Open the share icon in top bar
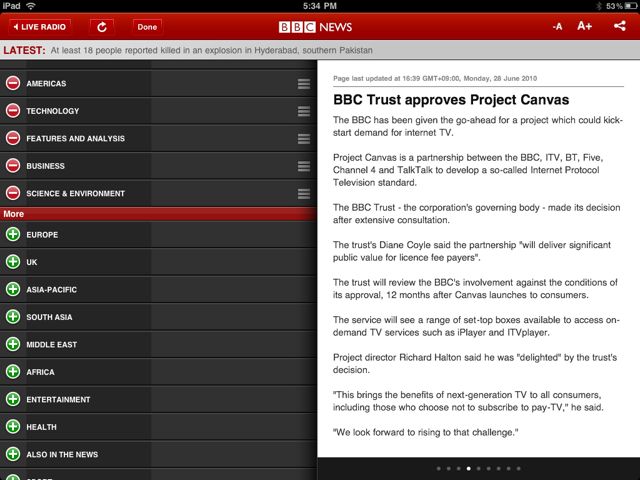This screenshot has height=480, width=640. point(620,26)
